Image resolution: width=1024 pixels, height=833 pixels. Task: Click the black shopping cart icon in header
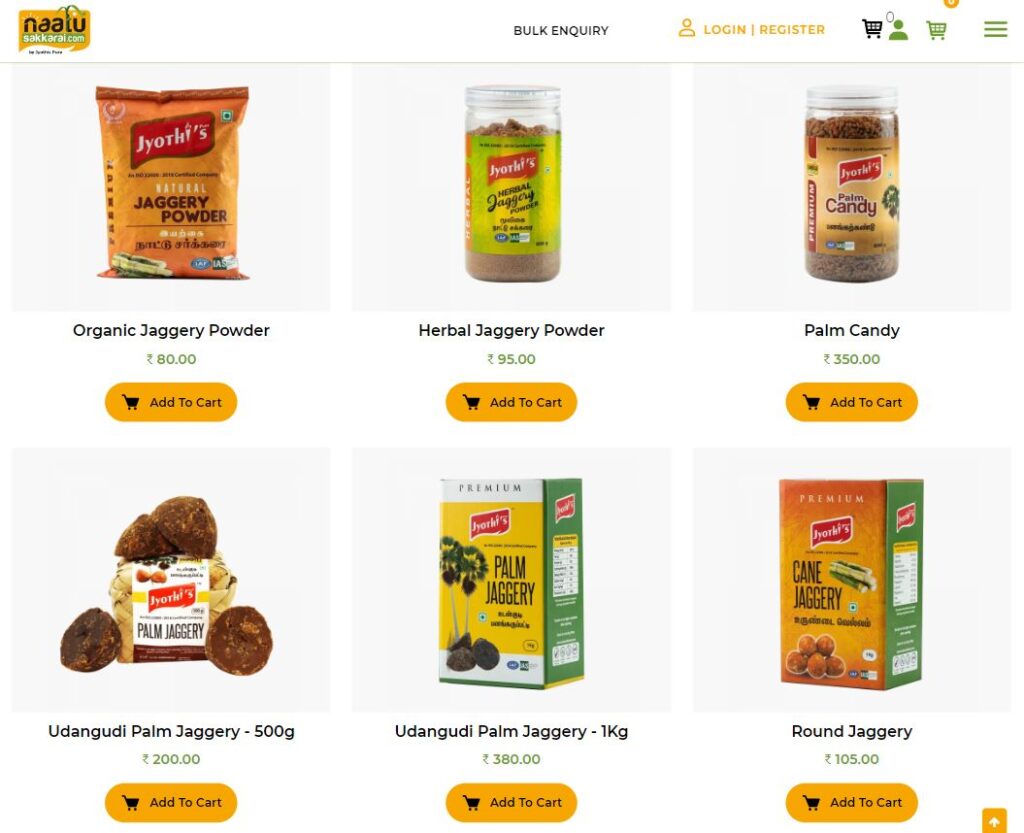click(872, 29)
